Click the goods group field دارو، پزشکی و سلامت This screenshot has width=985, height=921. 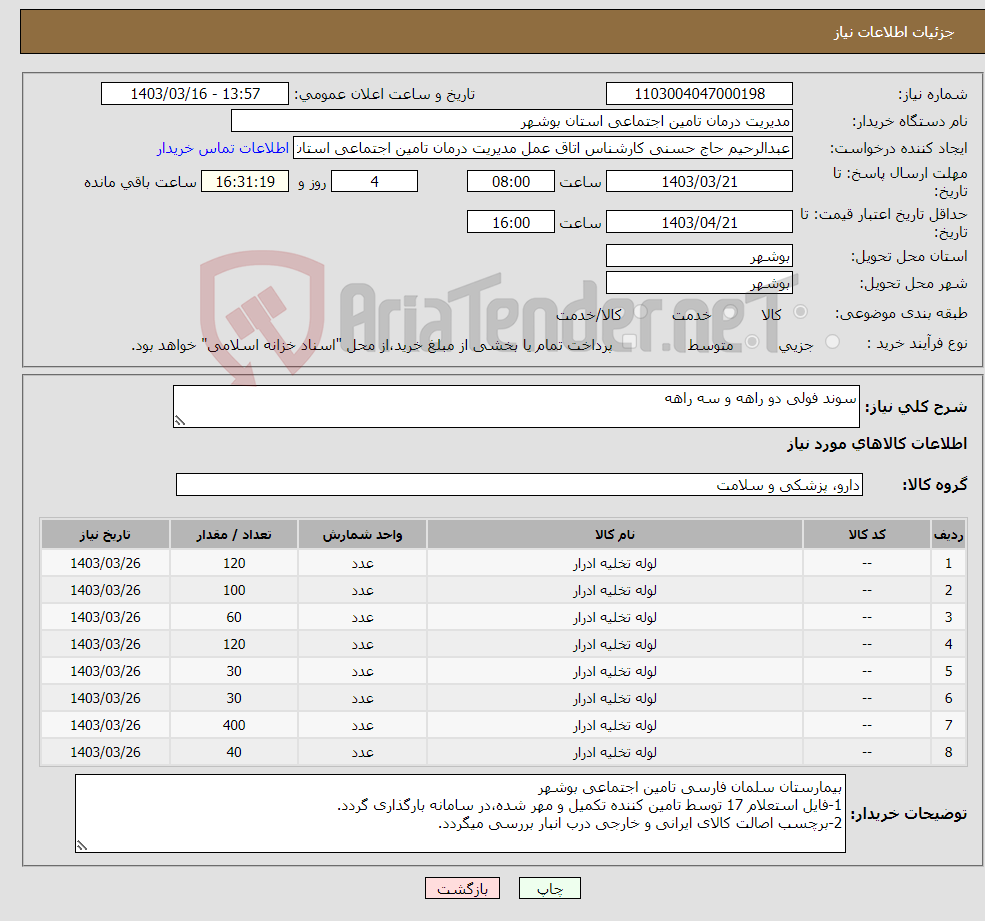click(520, 485)
